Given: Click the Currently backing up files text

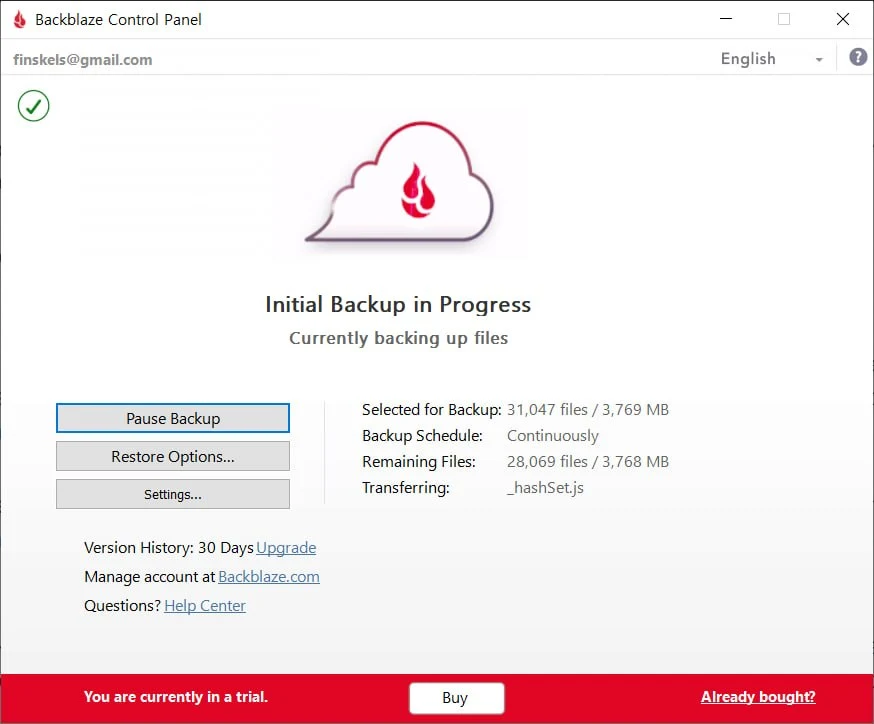Looking at the screenshot, I should click(x=399, y=338).
